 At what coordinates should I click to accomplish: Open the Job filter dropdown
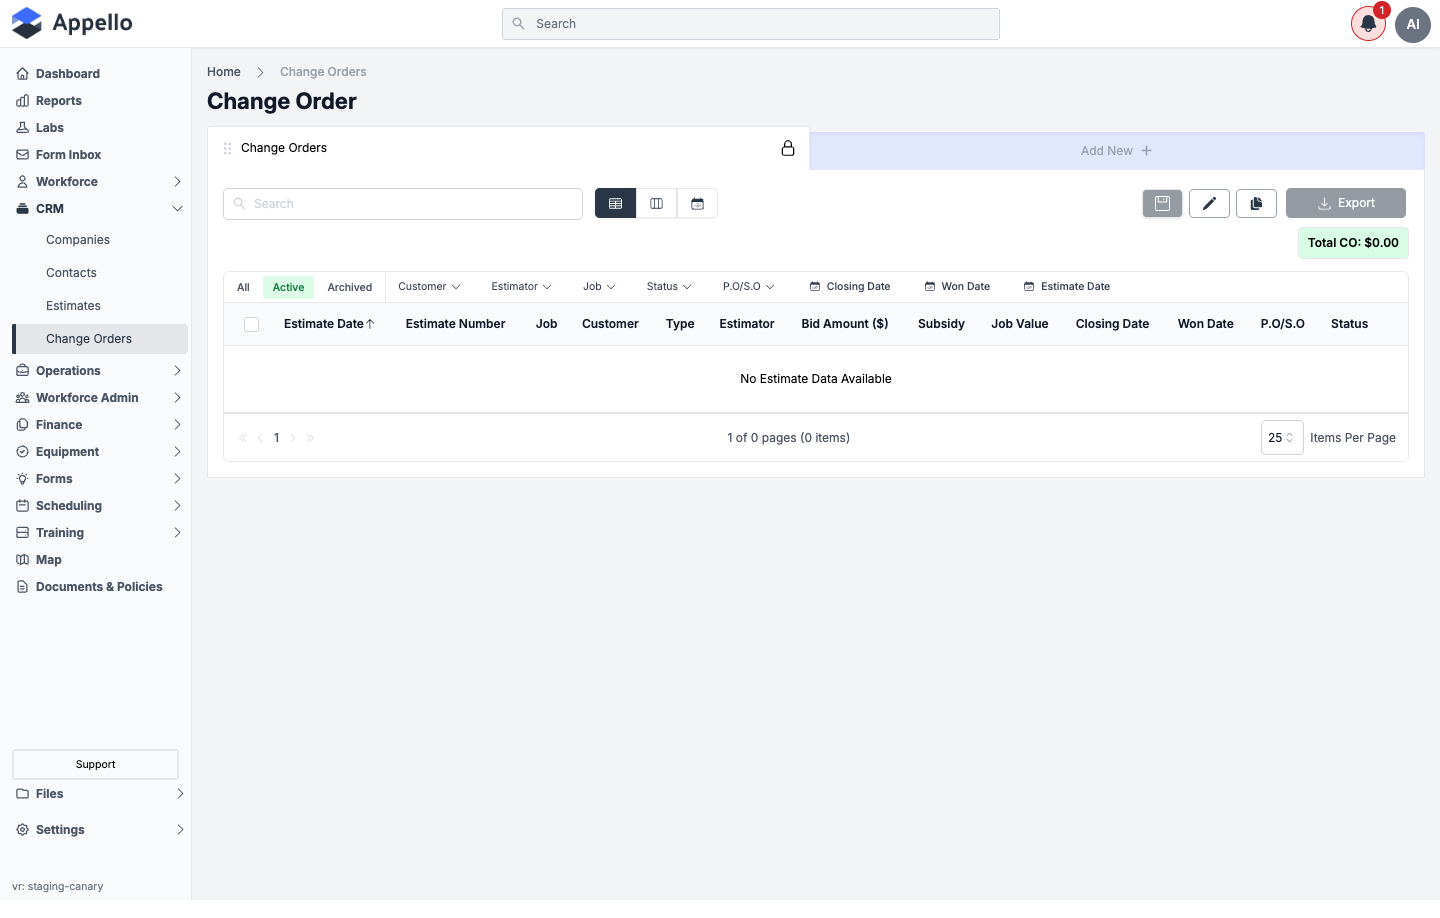tap(599, 287)
